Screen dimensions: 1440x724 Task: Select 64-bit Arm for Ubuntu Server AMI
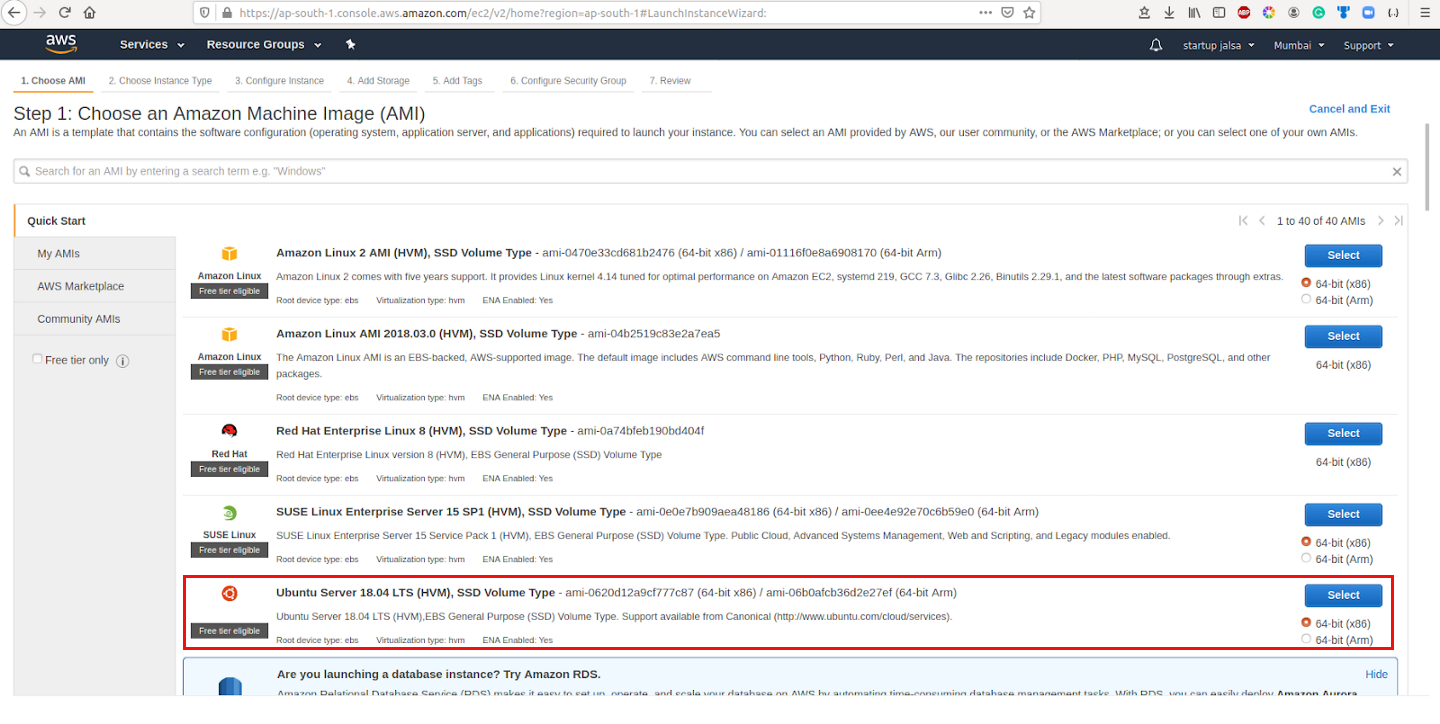pyautogui.click(x=1306, y=639)
